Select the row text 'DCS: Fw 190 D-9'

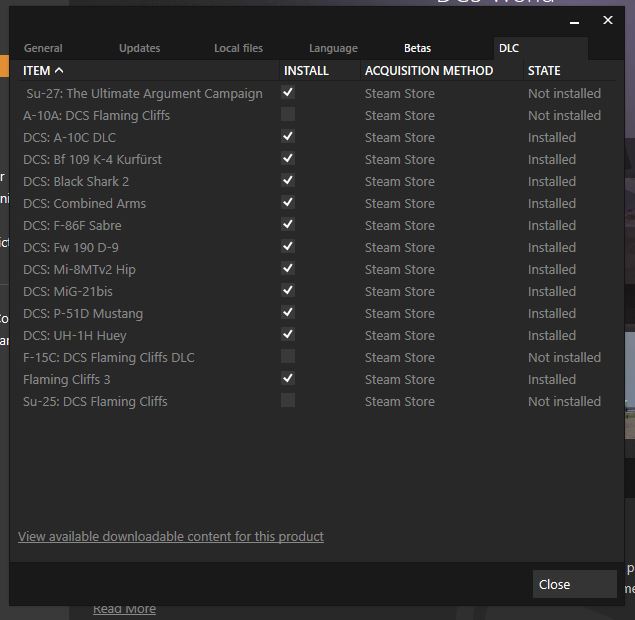pyautogui.click(x=71, y=247)
